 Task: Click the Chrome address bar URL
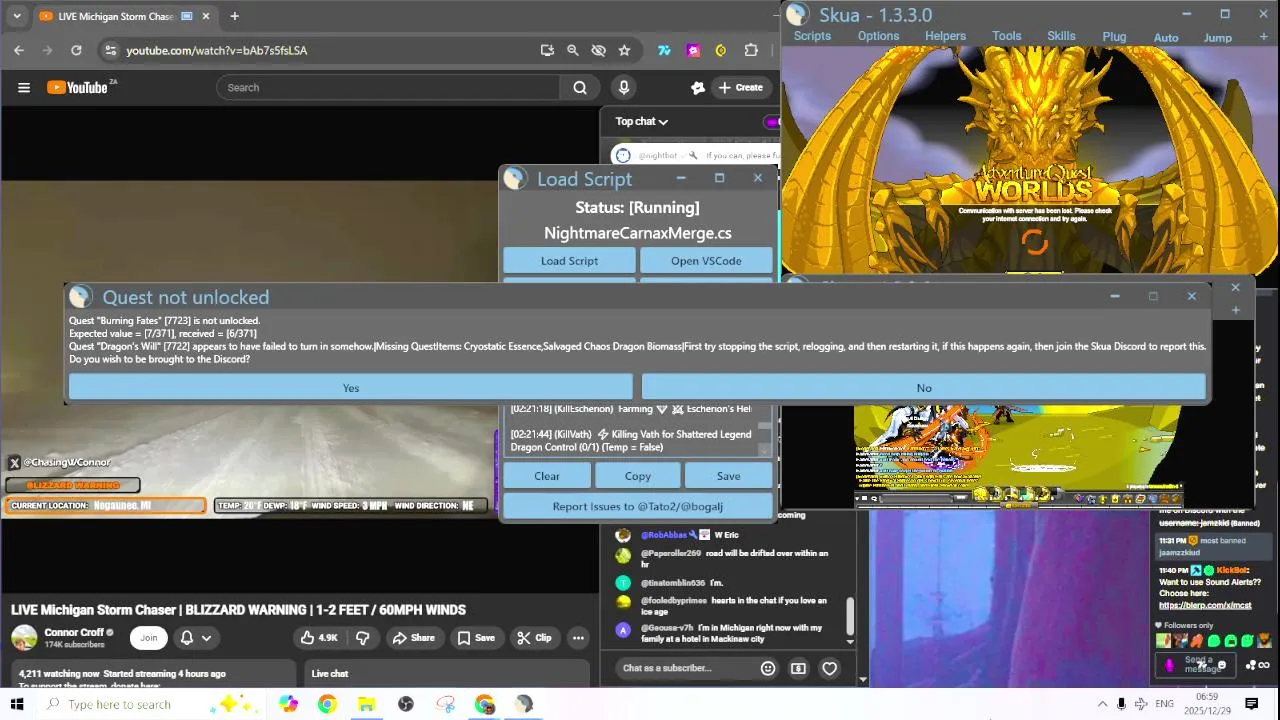pyautogui.click(x=216, y=50)
